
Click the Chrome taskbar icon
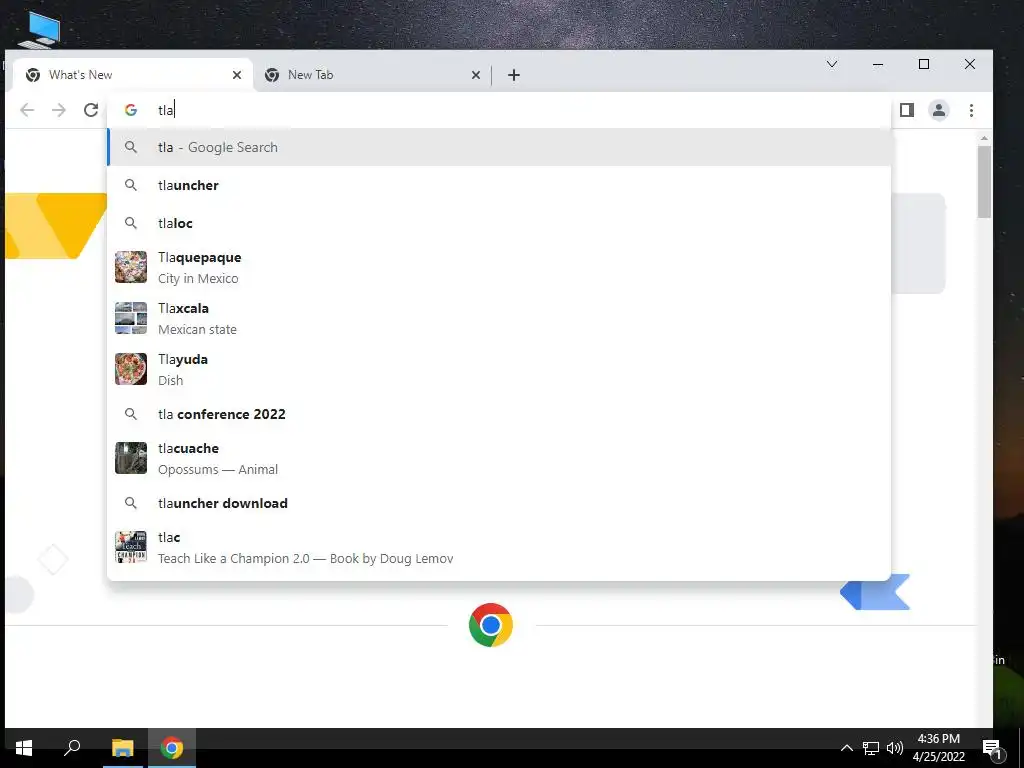pos(172,748)
